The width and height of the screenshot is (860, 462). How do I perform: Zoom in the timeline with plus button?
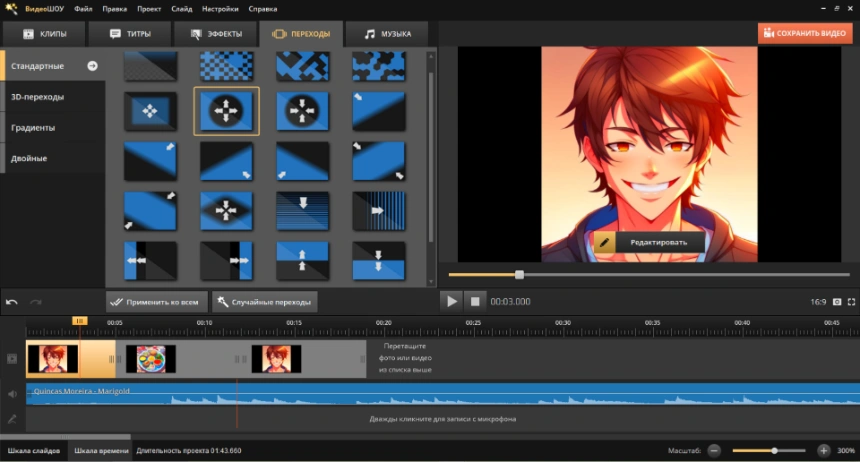824,450
